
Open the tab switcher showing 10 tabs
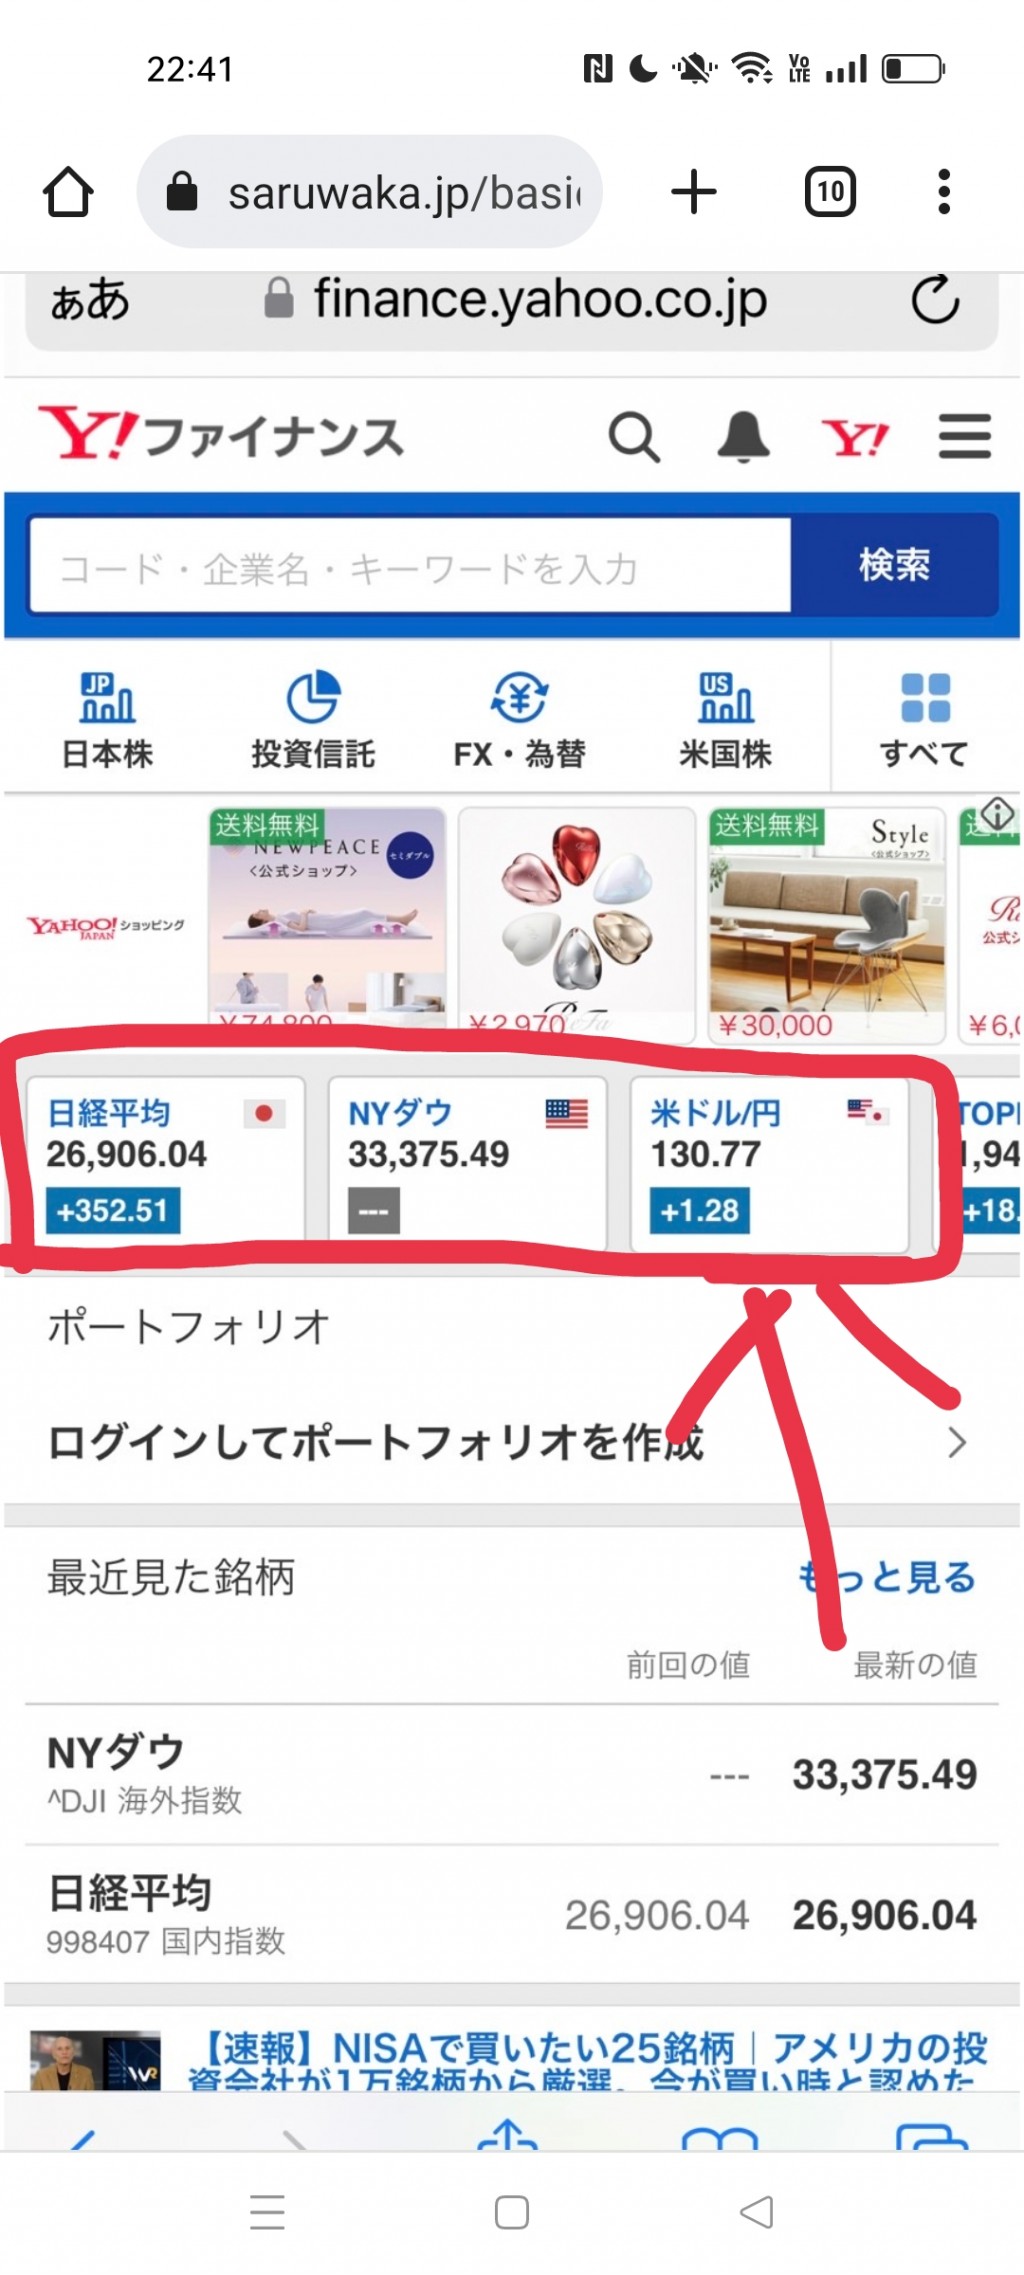tap(830, 191)
